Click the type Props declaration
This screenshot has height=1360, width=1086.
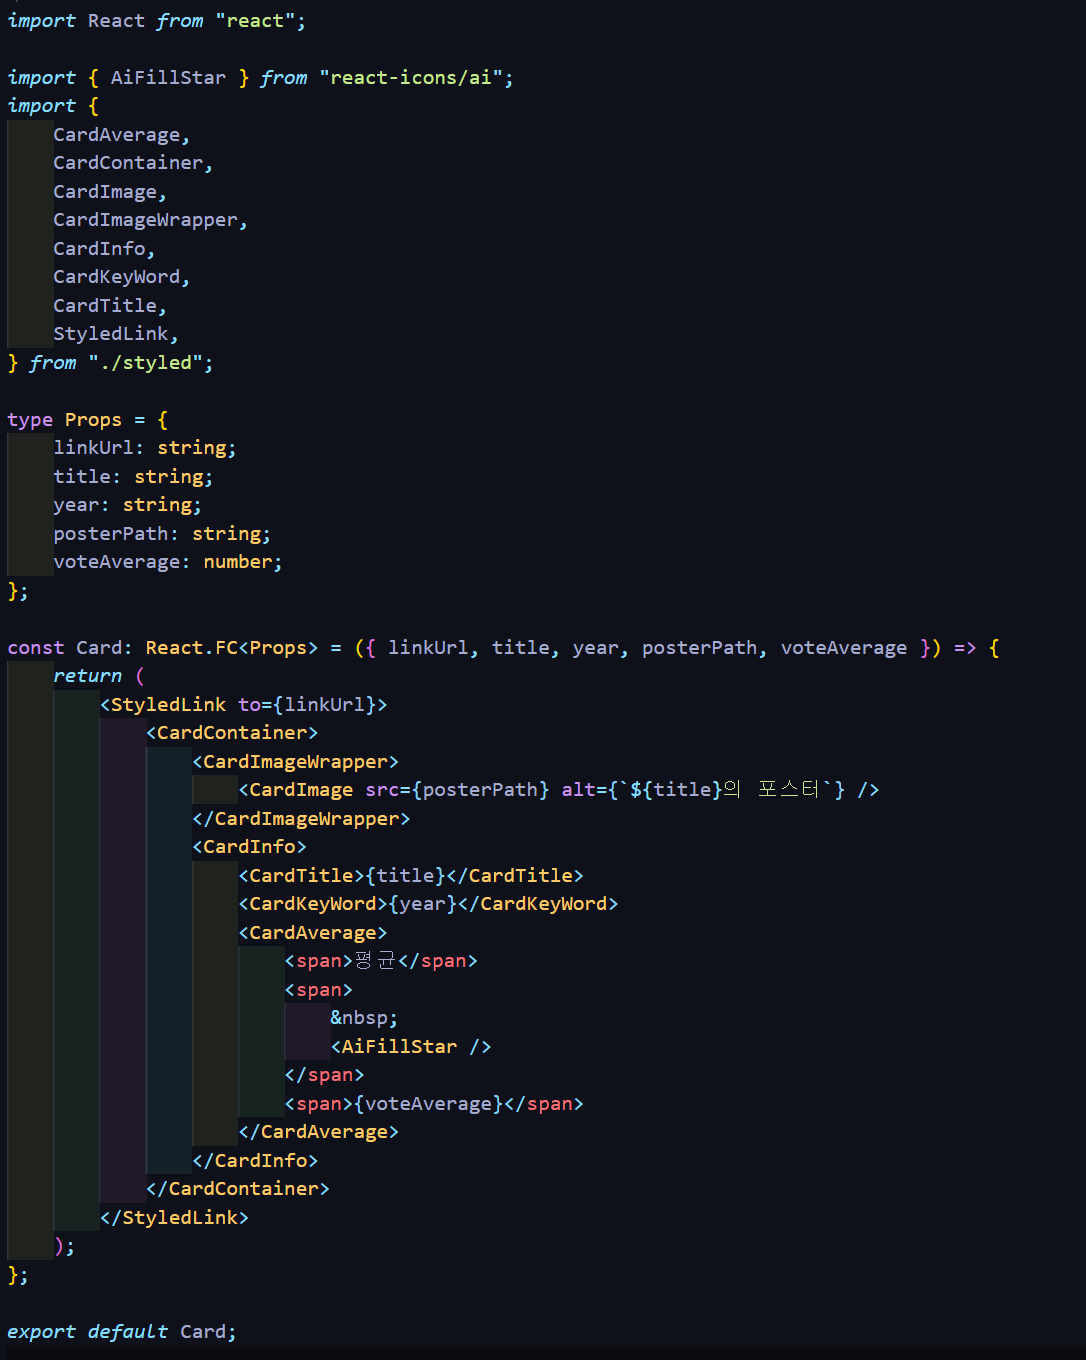(88, 420)
